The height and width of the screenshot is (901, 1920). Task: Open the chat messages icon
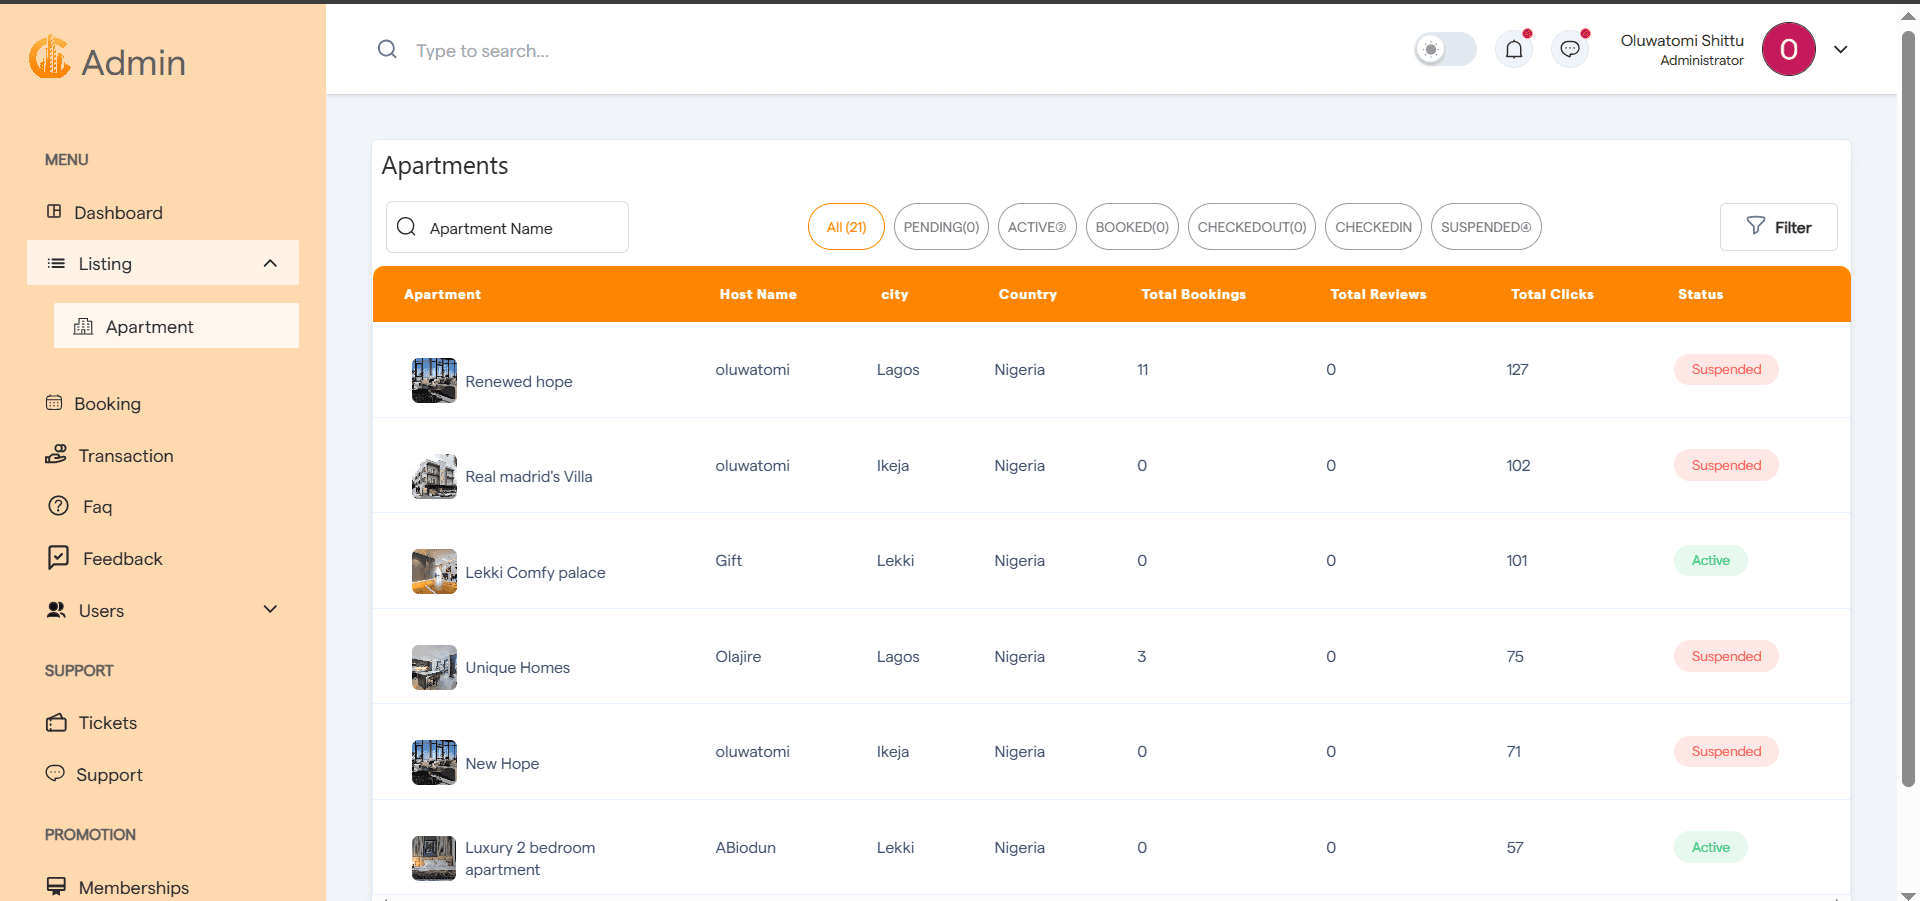[1570, 49]
